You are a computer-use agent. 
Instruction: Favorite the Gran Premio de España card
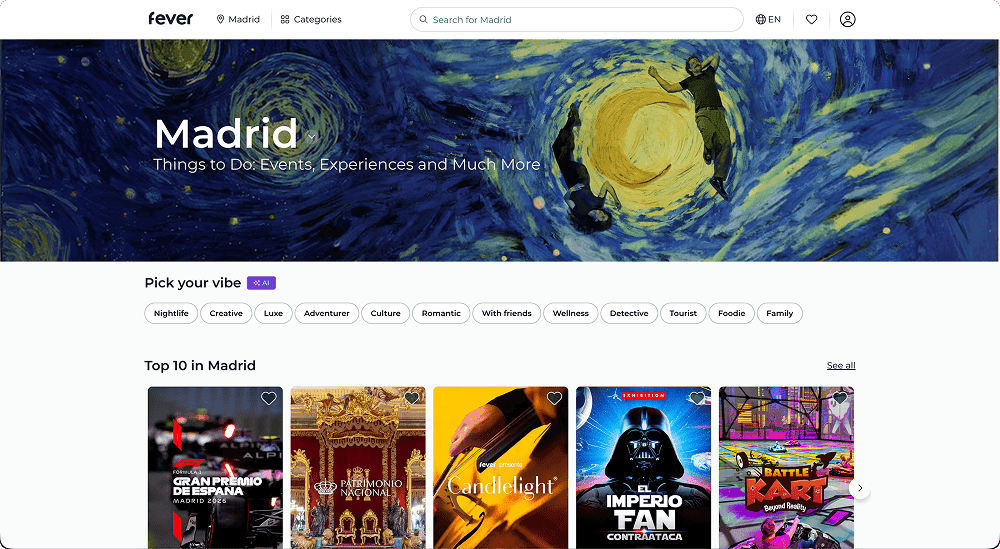268,399
